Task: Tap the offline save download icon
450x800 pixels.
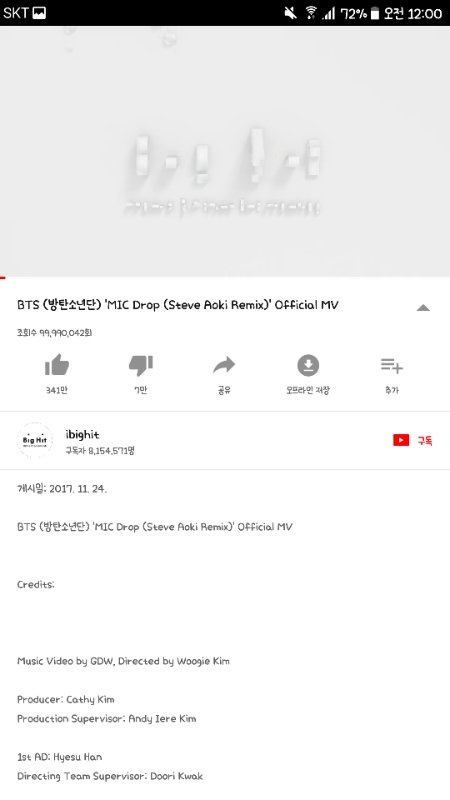Action: point(308,365)
